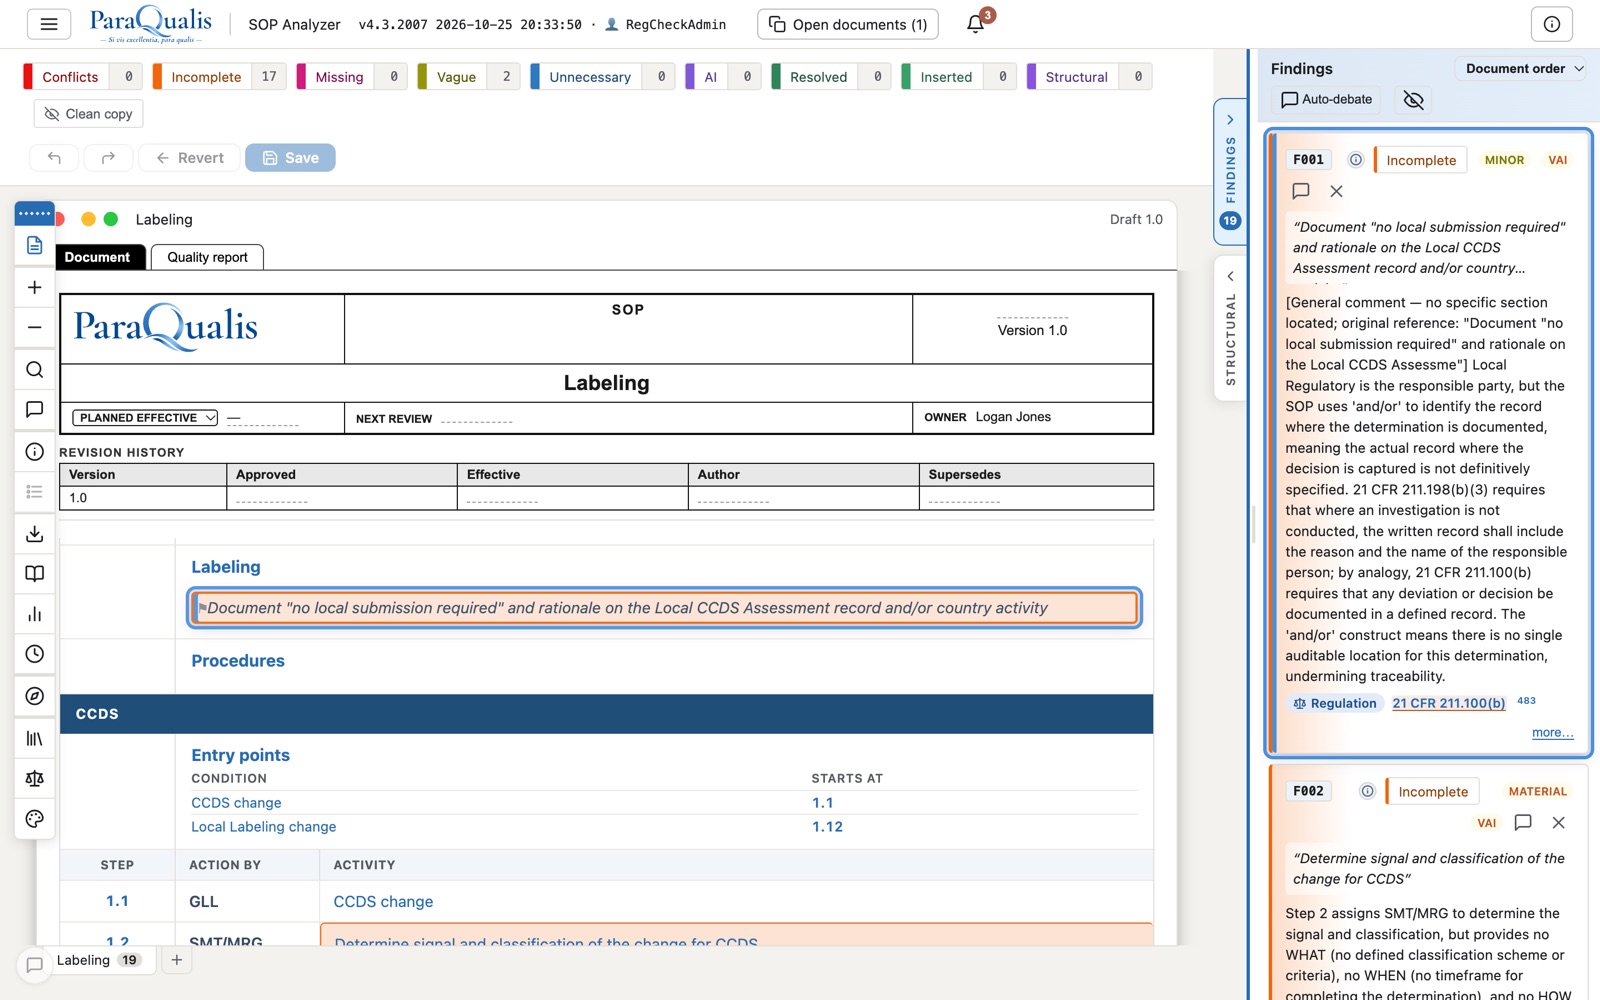The image size is (1600, 1000).
Task: Toggle the Vague findings filter
Action: [468, 77]
